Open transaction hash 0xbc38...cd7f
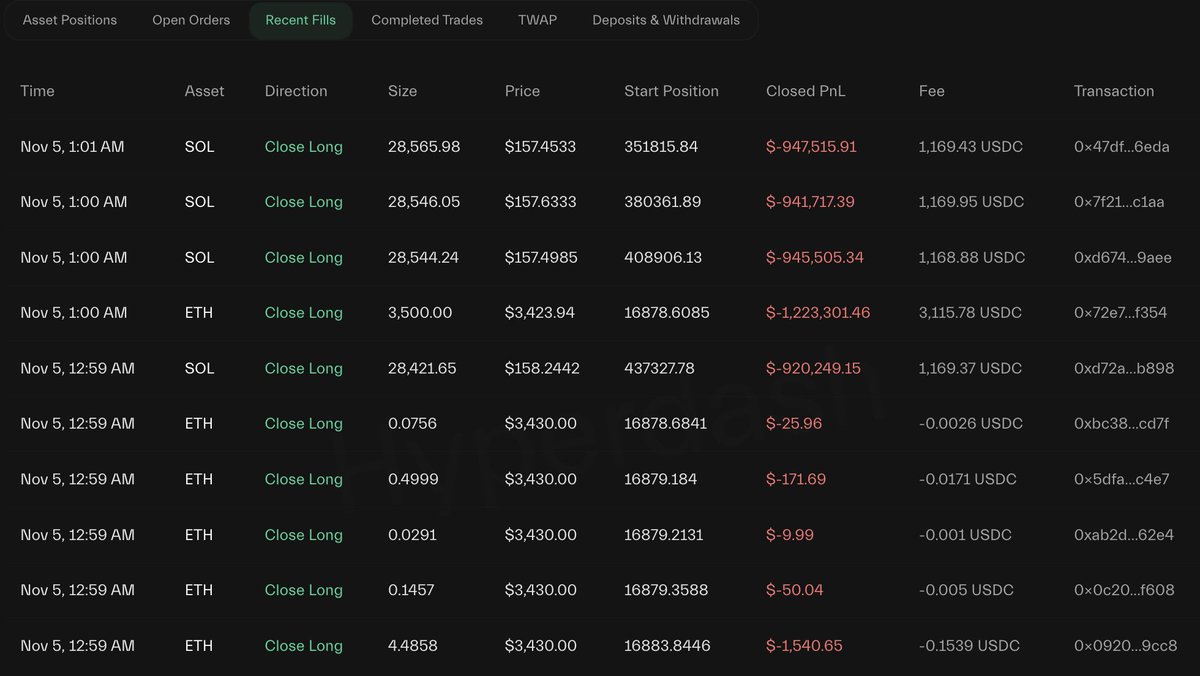This screenshot has height=676, width=1200. pos(1121,424)
